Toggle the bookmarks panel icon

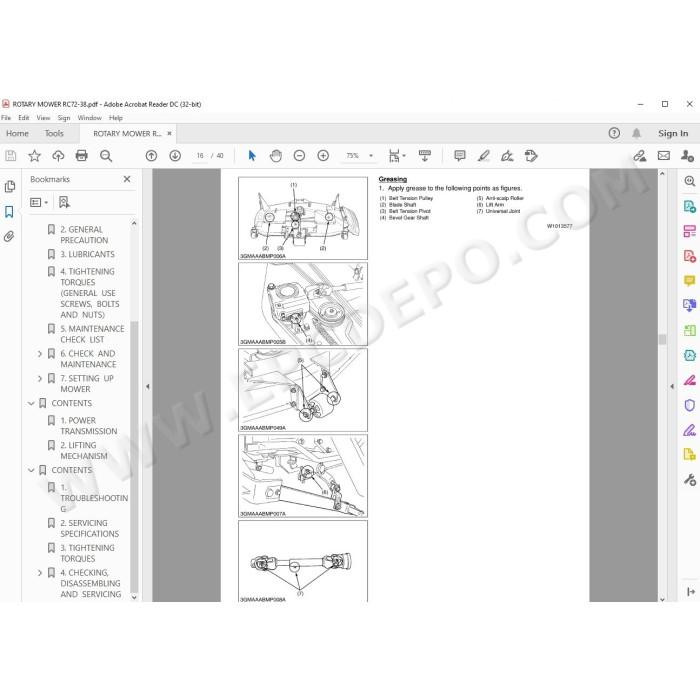pos(9,212)
